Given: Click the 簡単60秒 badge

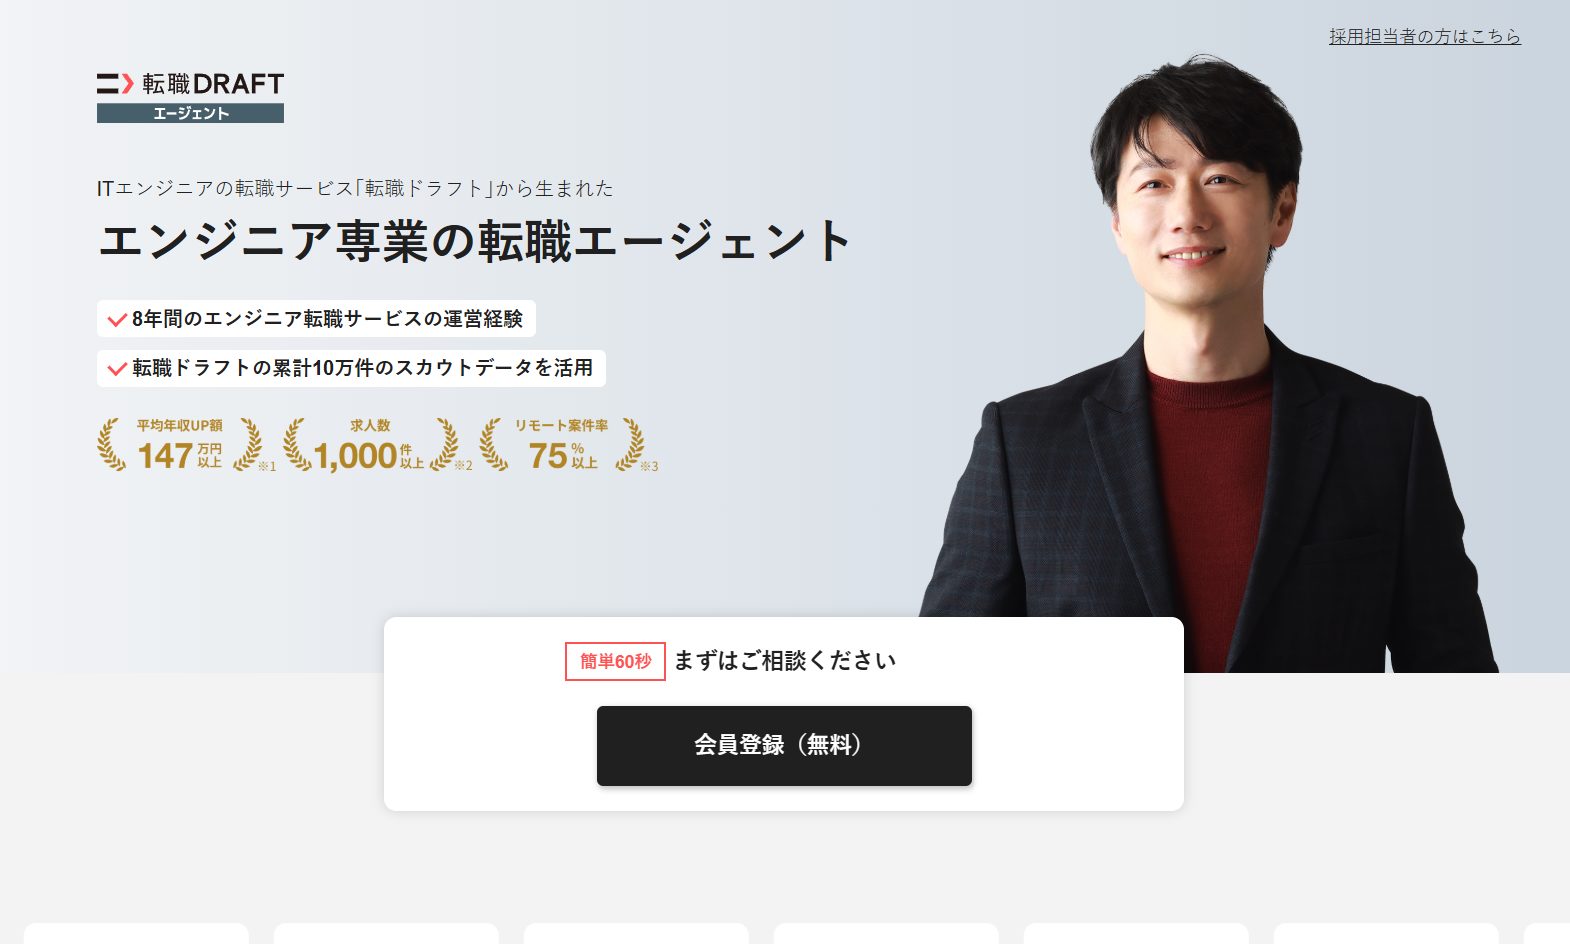Looking at the screenshot, I should [615, 661].
